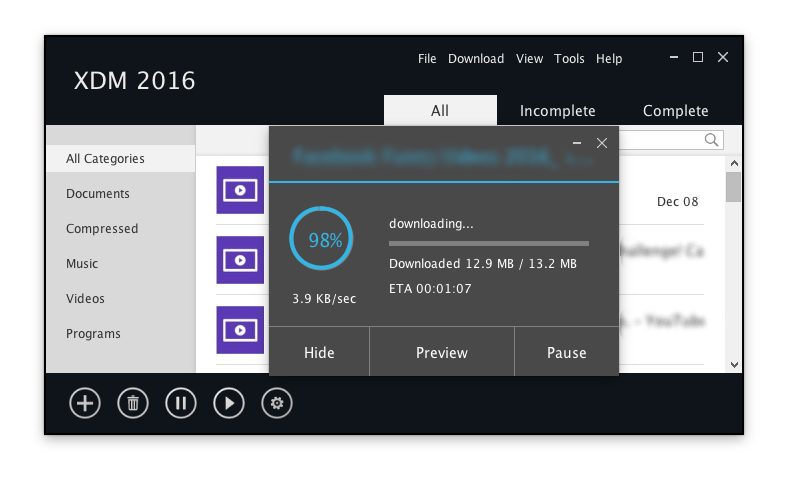Minimize the download progress dialog
The height and width of the screenshot is (477, 796).
click(x=577, y=143)
